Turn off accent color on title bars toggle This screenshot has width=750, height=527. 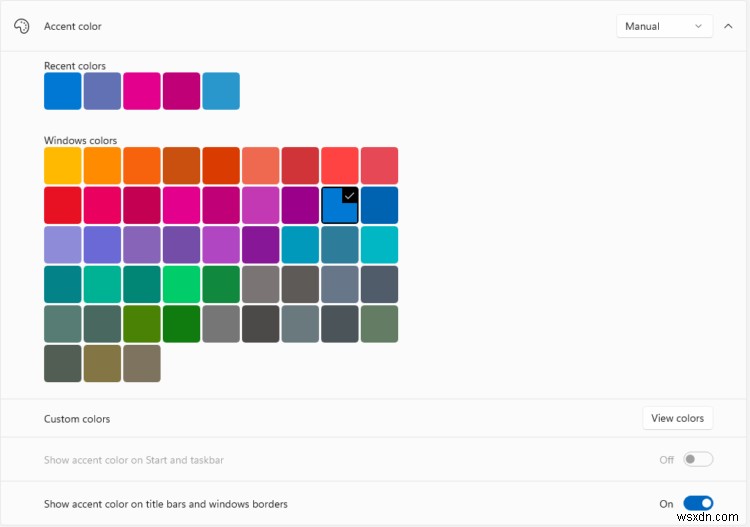click(698, 503)
